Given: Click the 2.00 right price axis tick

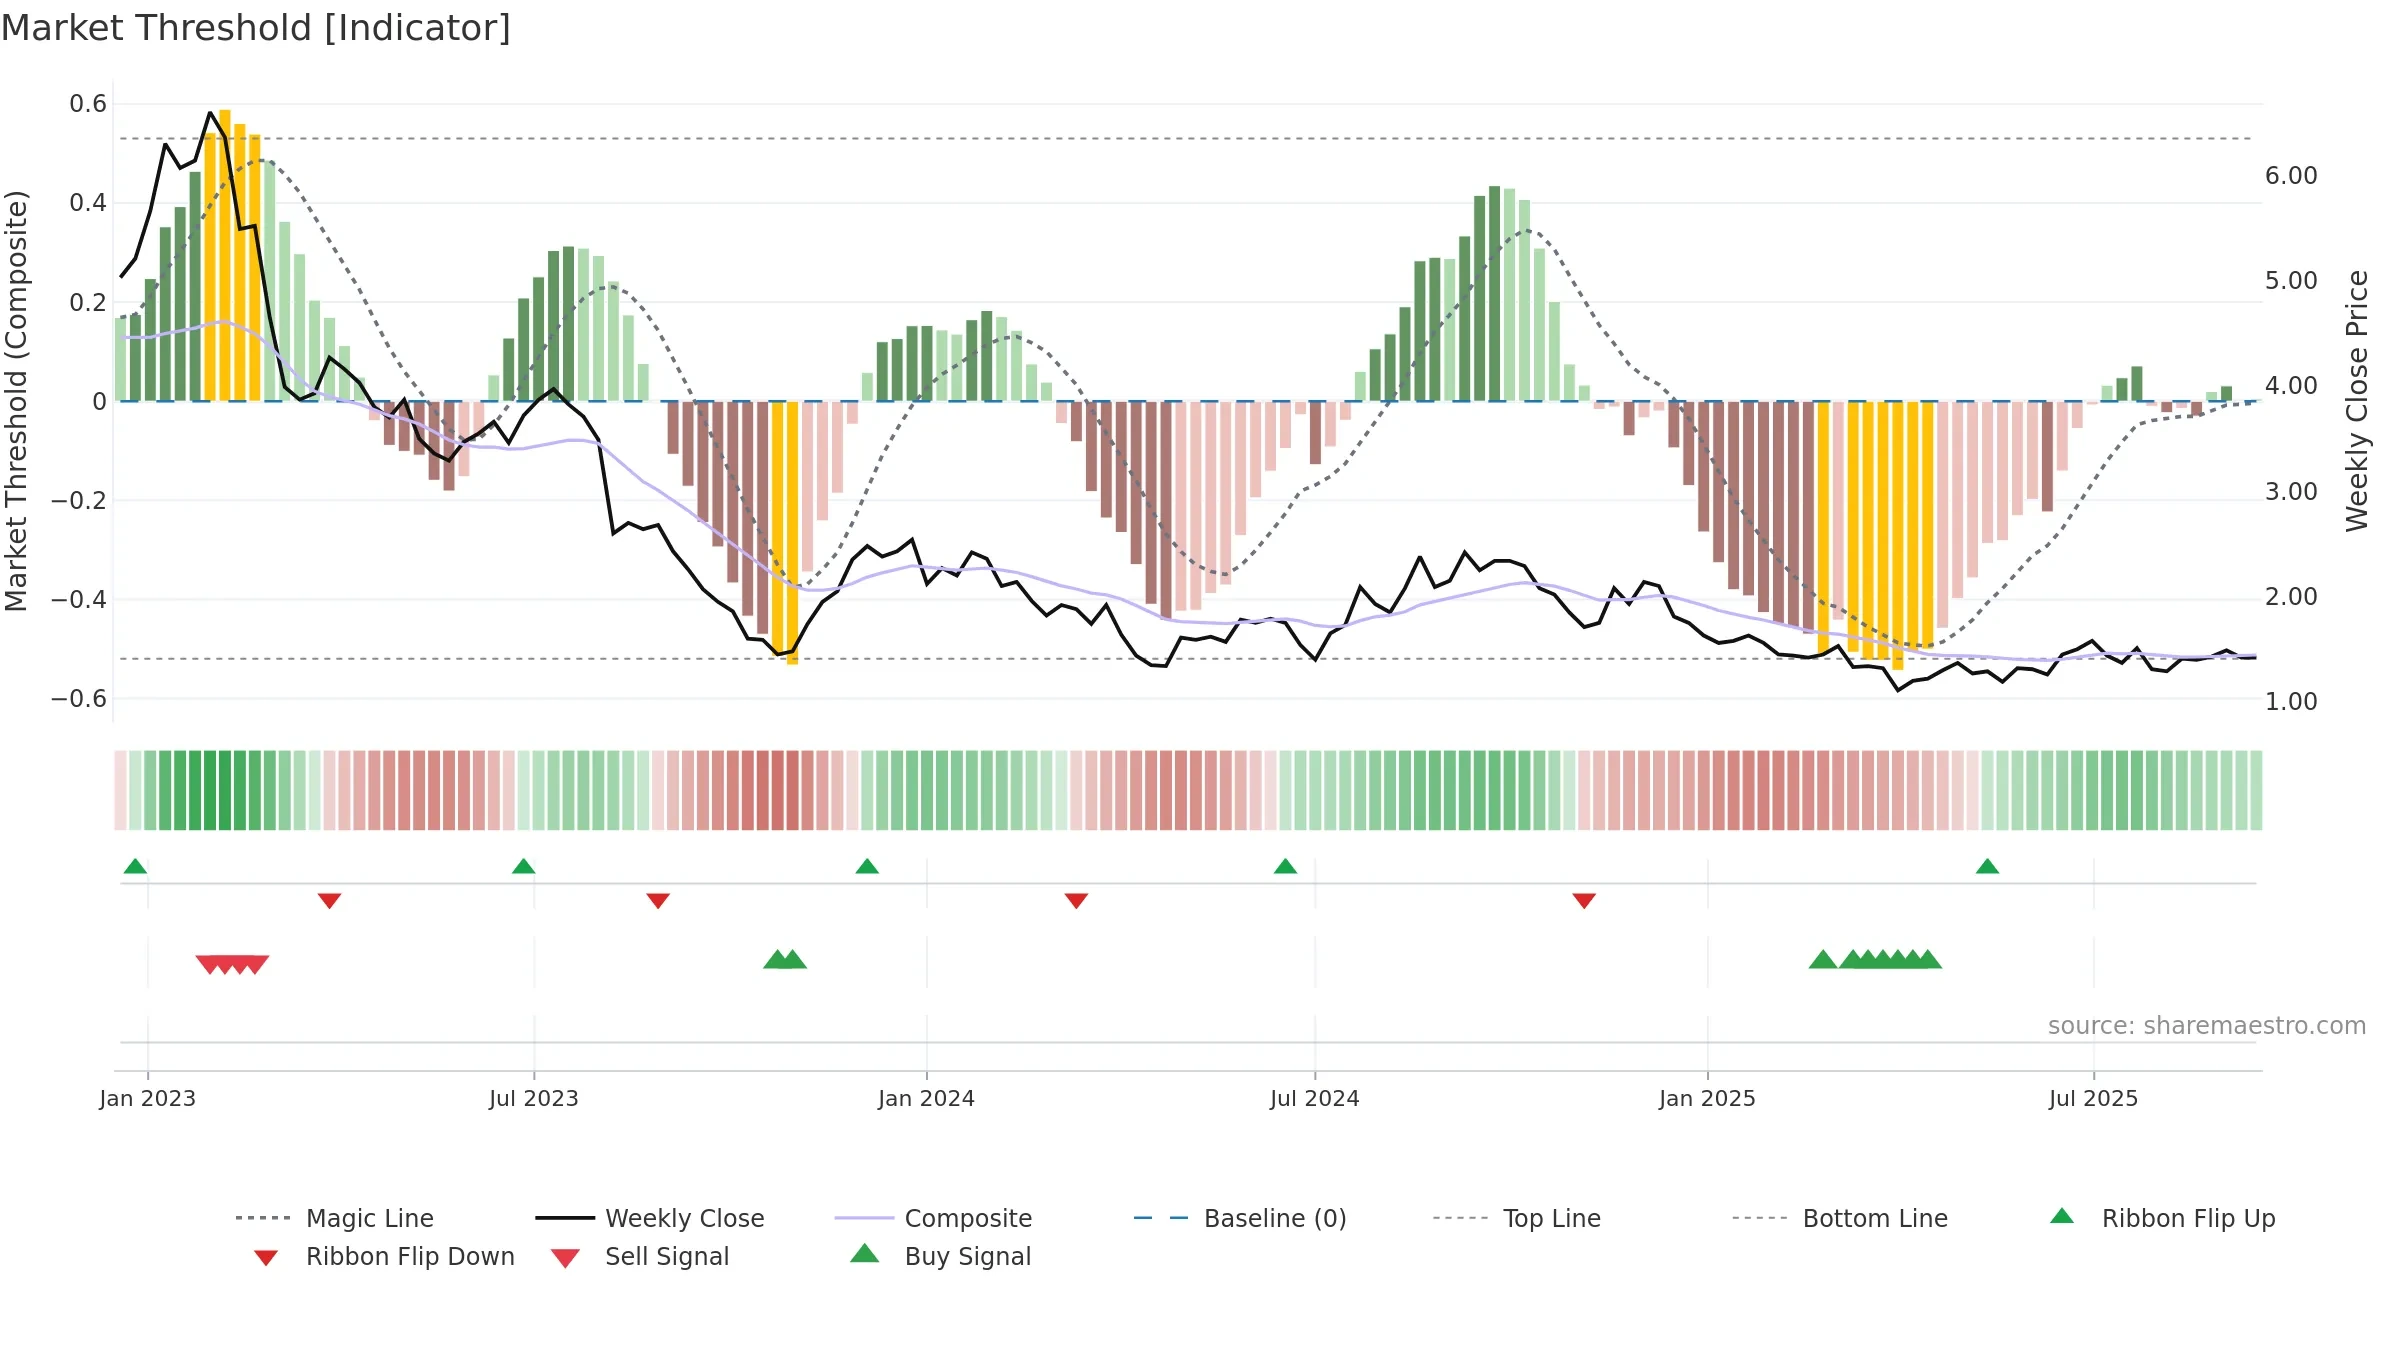Looking at the screenshot, I should 2291,597.
